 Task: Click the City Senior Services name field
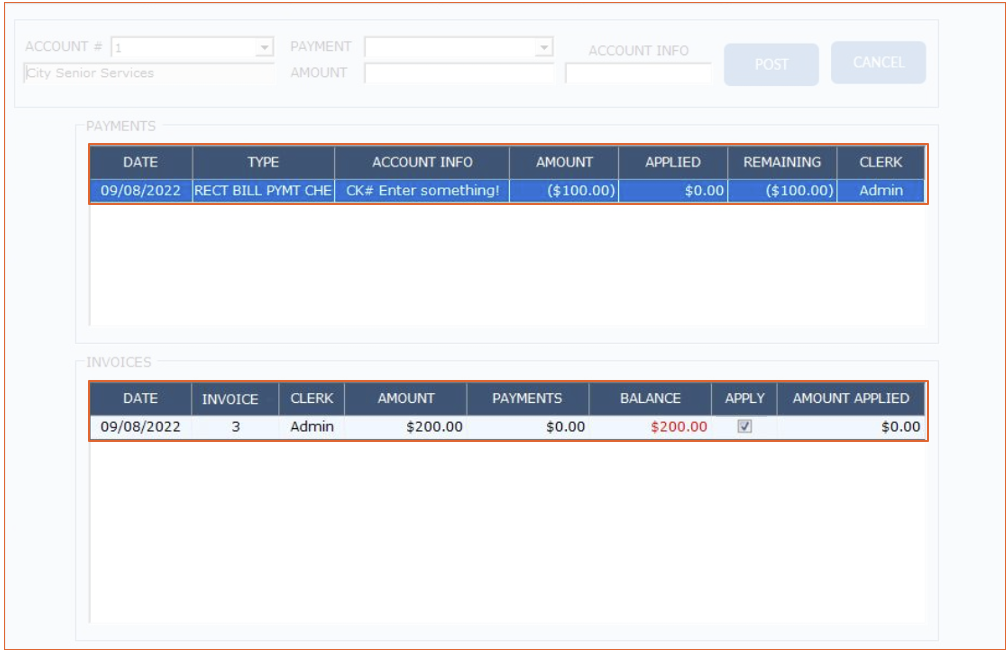coord(148,73)
